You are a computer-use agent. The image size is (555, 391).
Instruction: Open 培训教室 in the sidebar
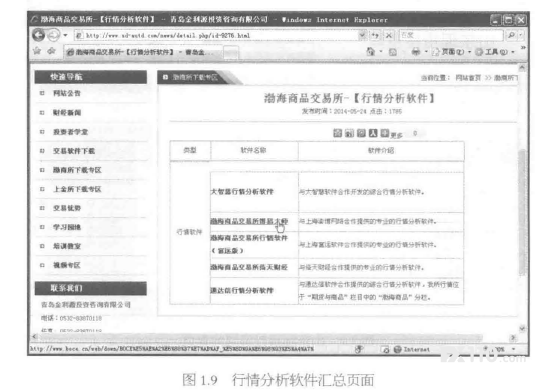[67, 246]
